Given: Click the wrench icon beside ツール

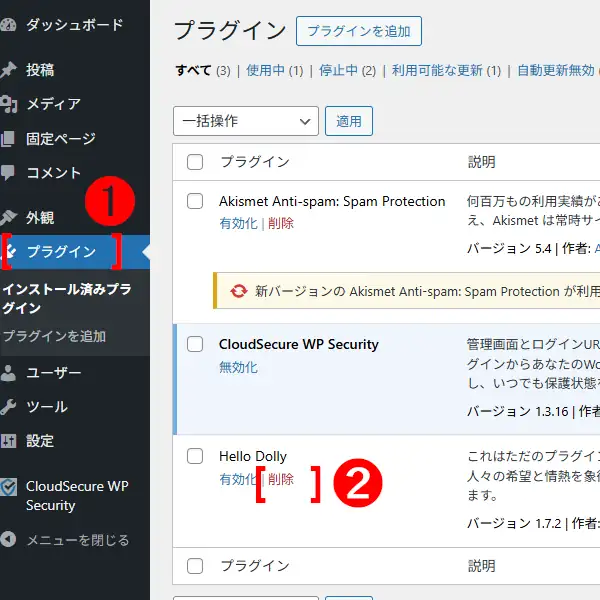Looking at the screenshot, I should pos(8,407).
